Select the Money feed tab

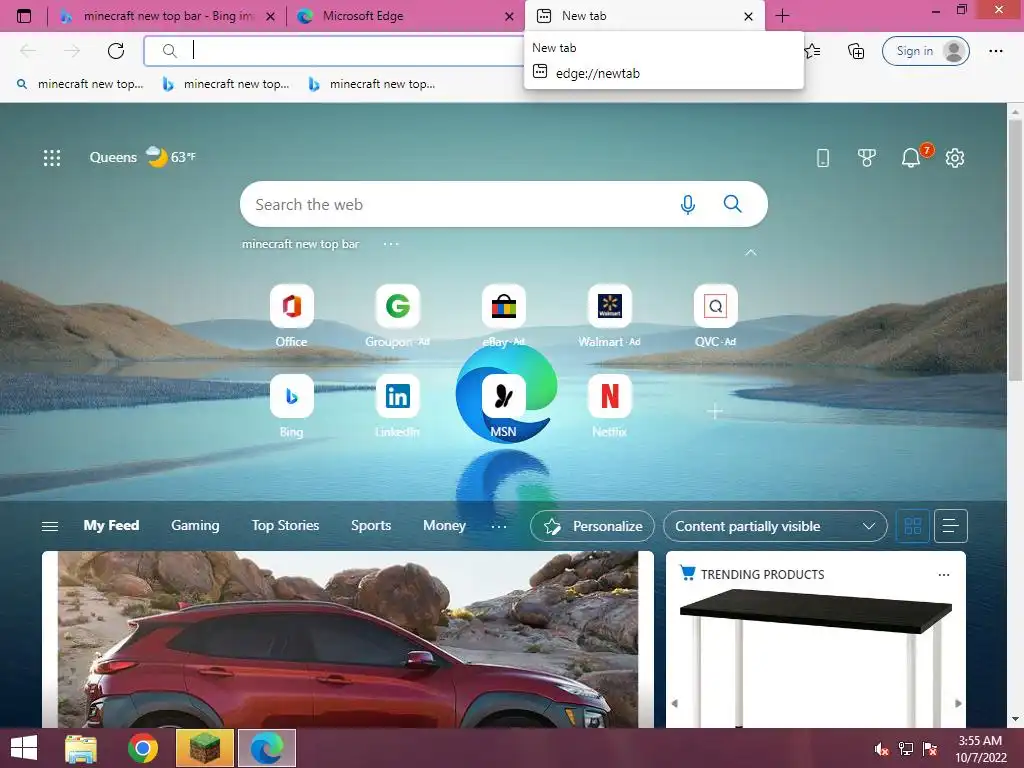[x=444, y=526]
